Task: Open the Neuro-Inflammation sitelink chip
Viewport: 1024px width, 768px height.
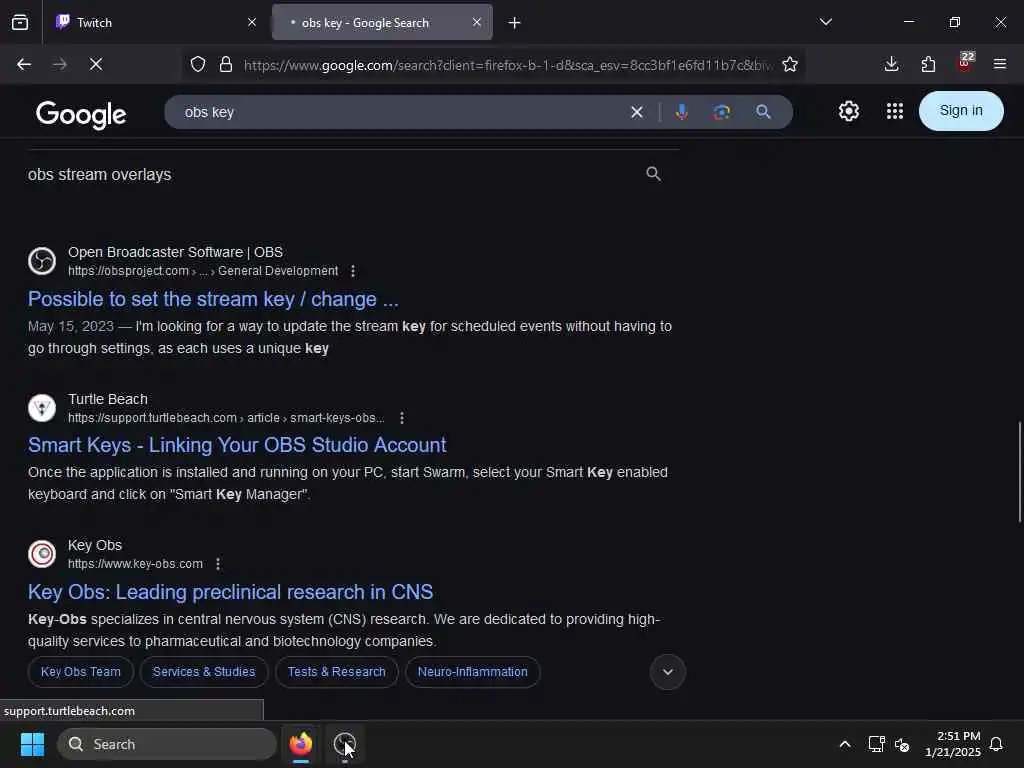Action: coord(472,672)
